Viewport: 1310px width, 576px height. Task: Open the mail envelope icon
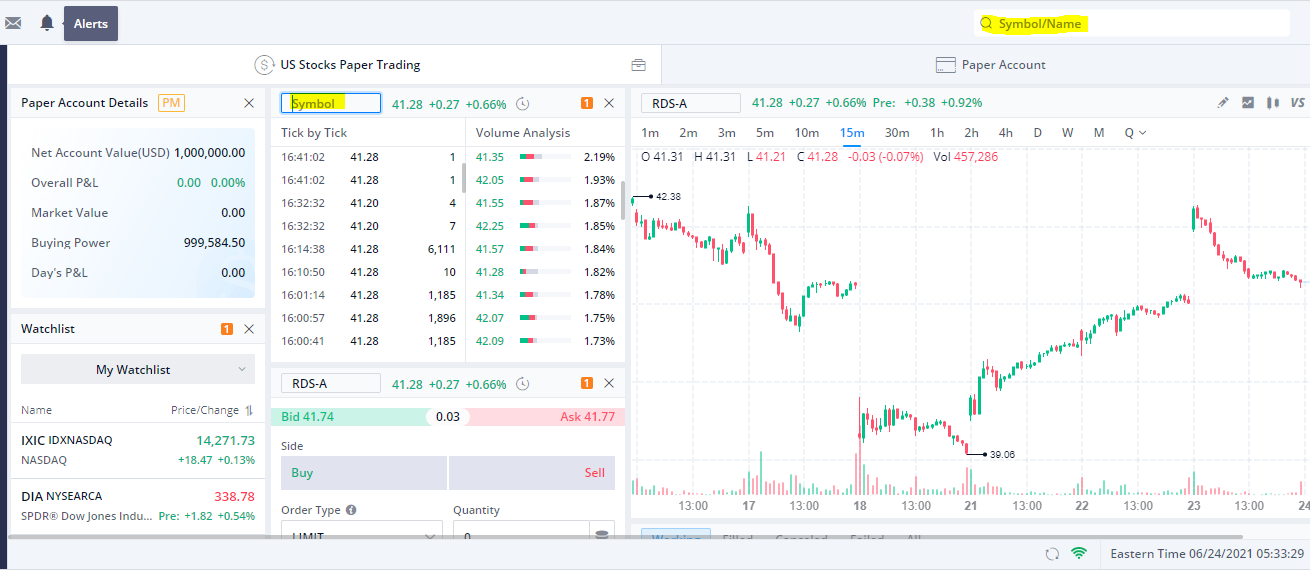point(13,23)
